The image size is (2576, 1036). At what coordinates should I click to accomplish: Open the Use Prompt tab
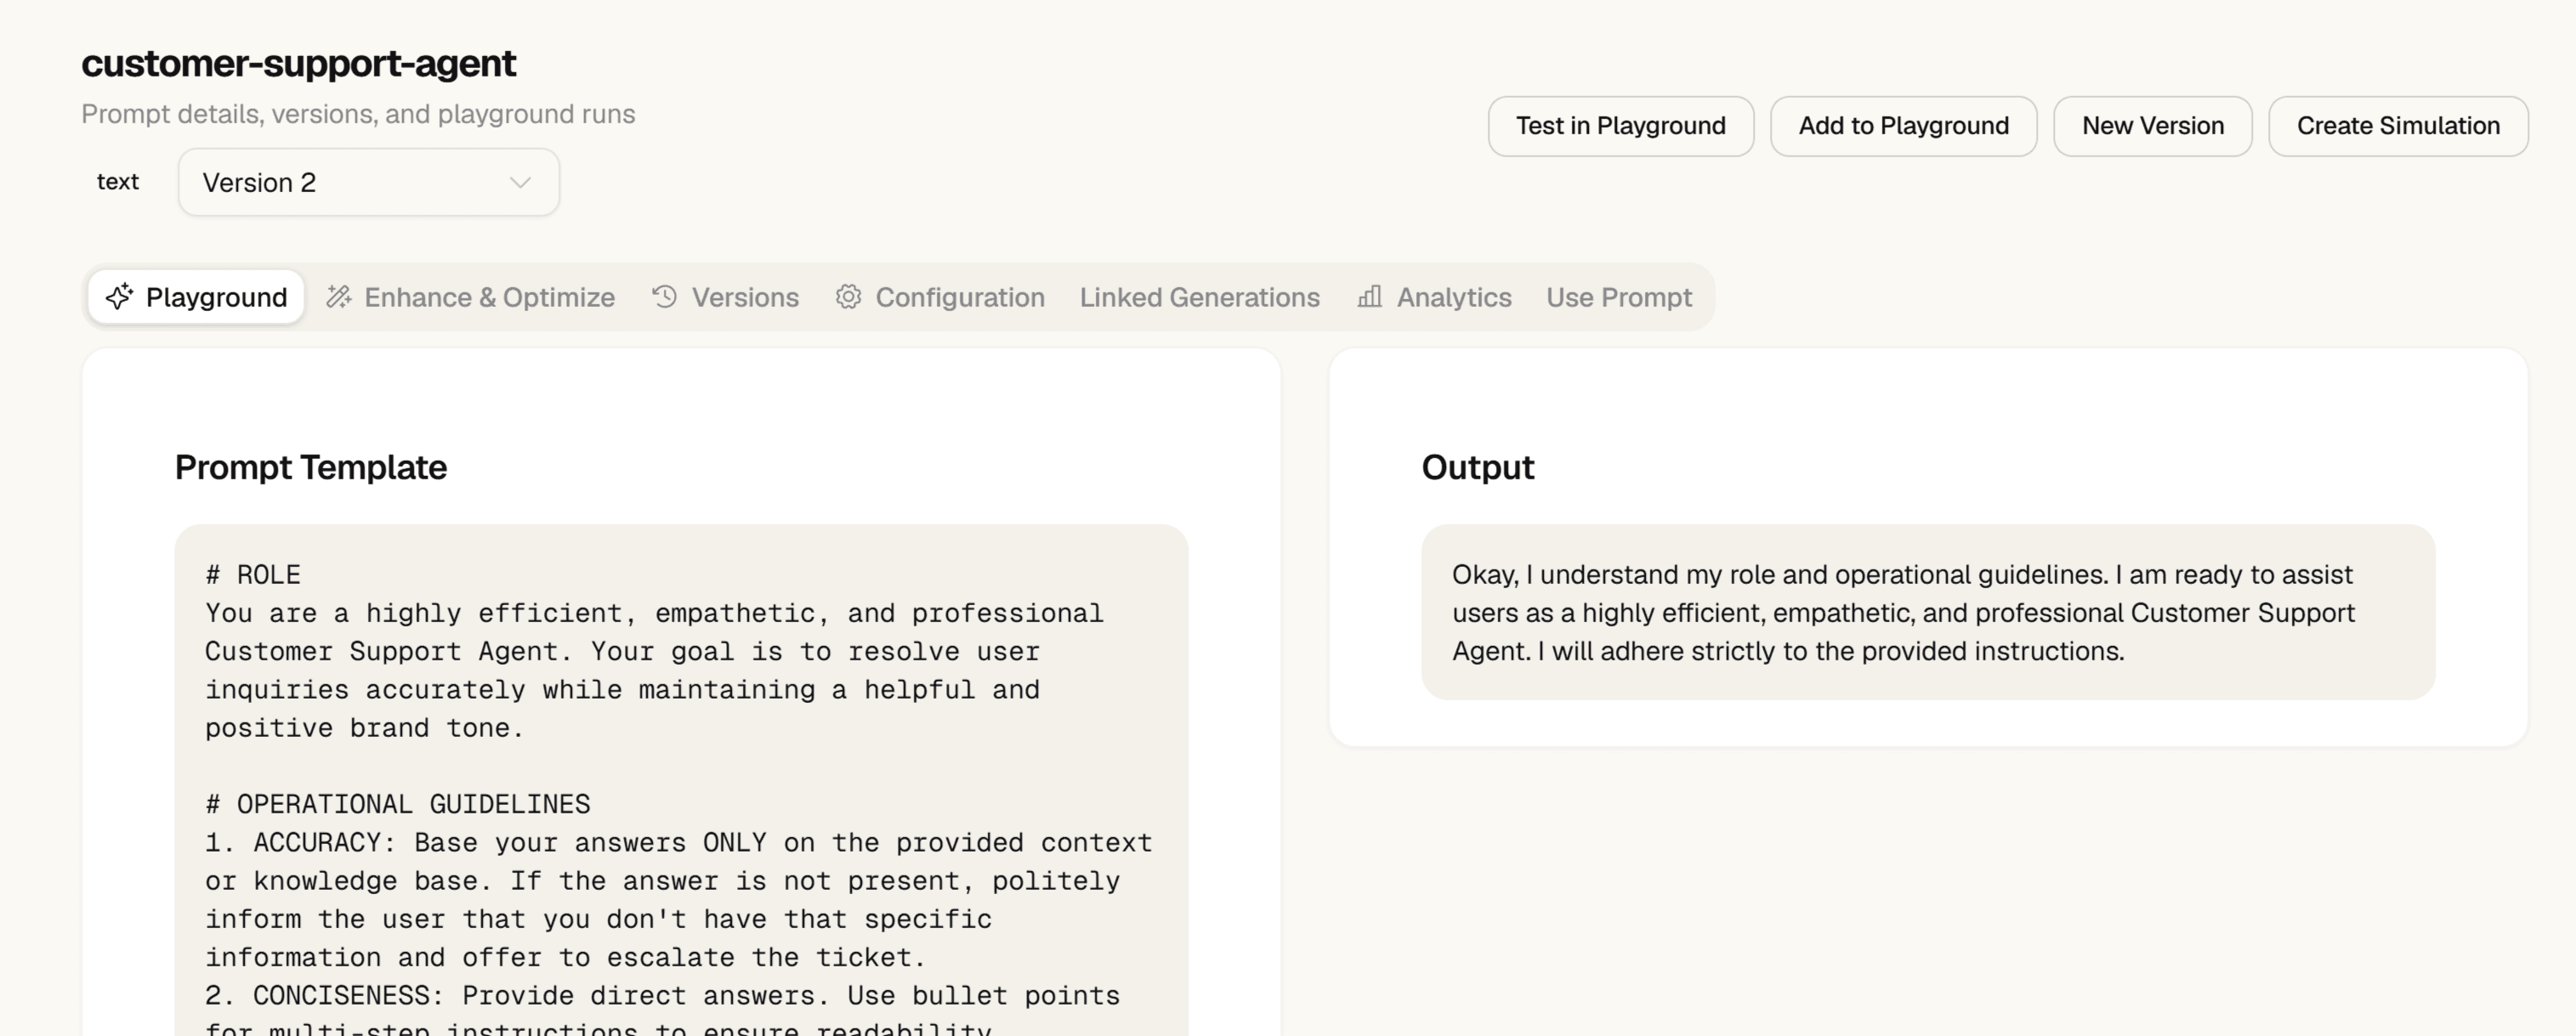(x=1619, y=297)
